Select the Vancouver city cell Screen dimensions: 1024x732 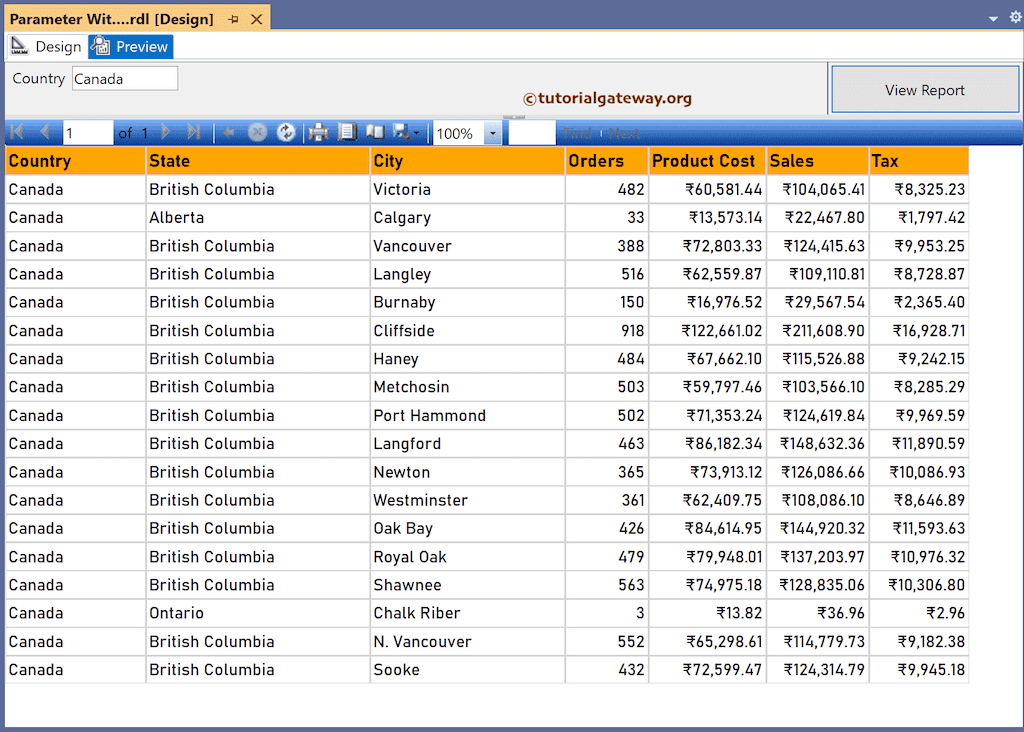coord(468,246)
